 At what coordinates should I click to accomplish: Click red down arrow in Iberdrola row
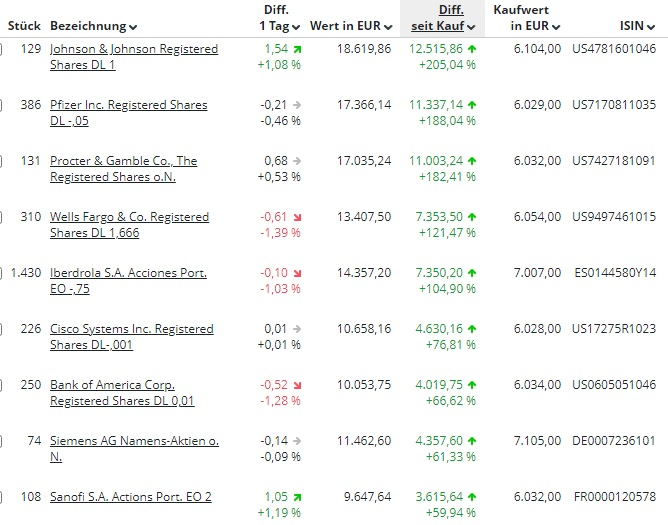pos(296,273)
